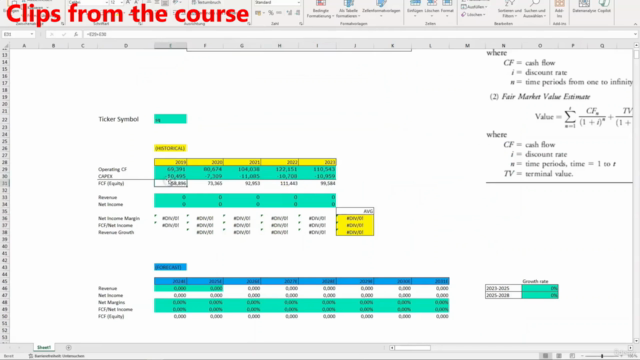
Task: Click the horizontal scrollbar thumb
Action: (413, 348)
